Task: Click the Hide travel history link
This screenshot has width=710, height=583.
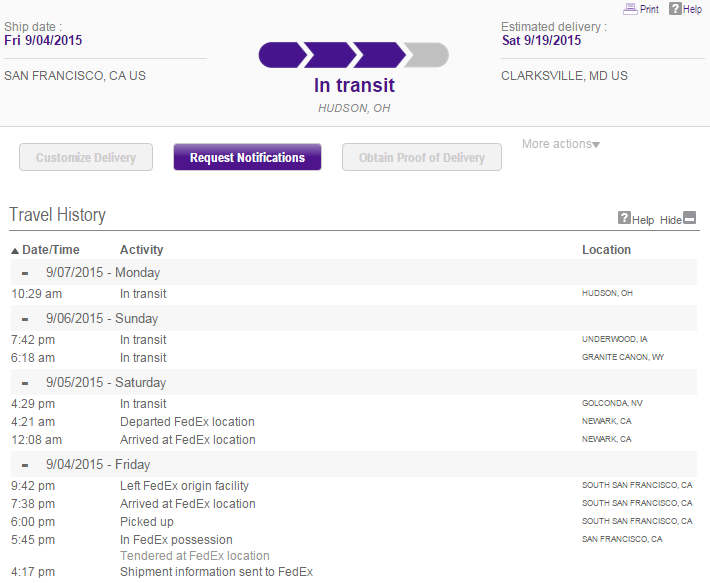Action: [671, 220]
